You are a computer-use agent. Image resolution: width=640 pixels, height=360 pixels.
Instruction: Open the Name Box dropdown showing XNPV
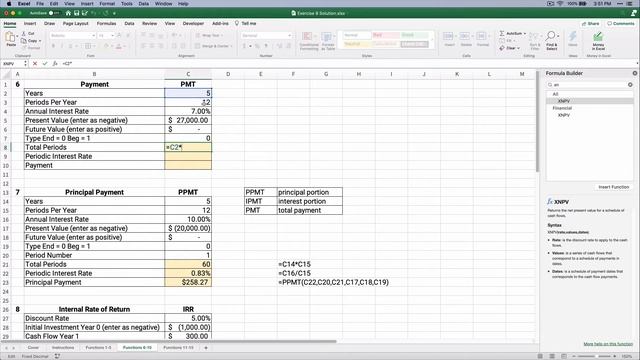click(x=25, y=64)
